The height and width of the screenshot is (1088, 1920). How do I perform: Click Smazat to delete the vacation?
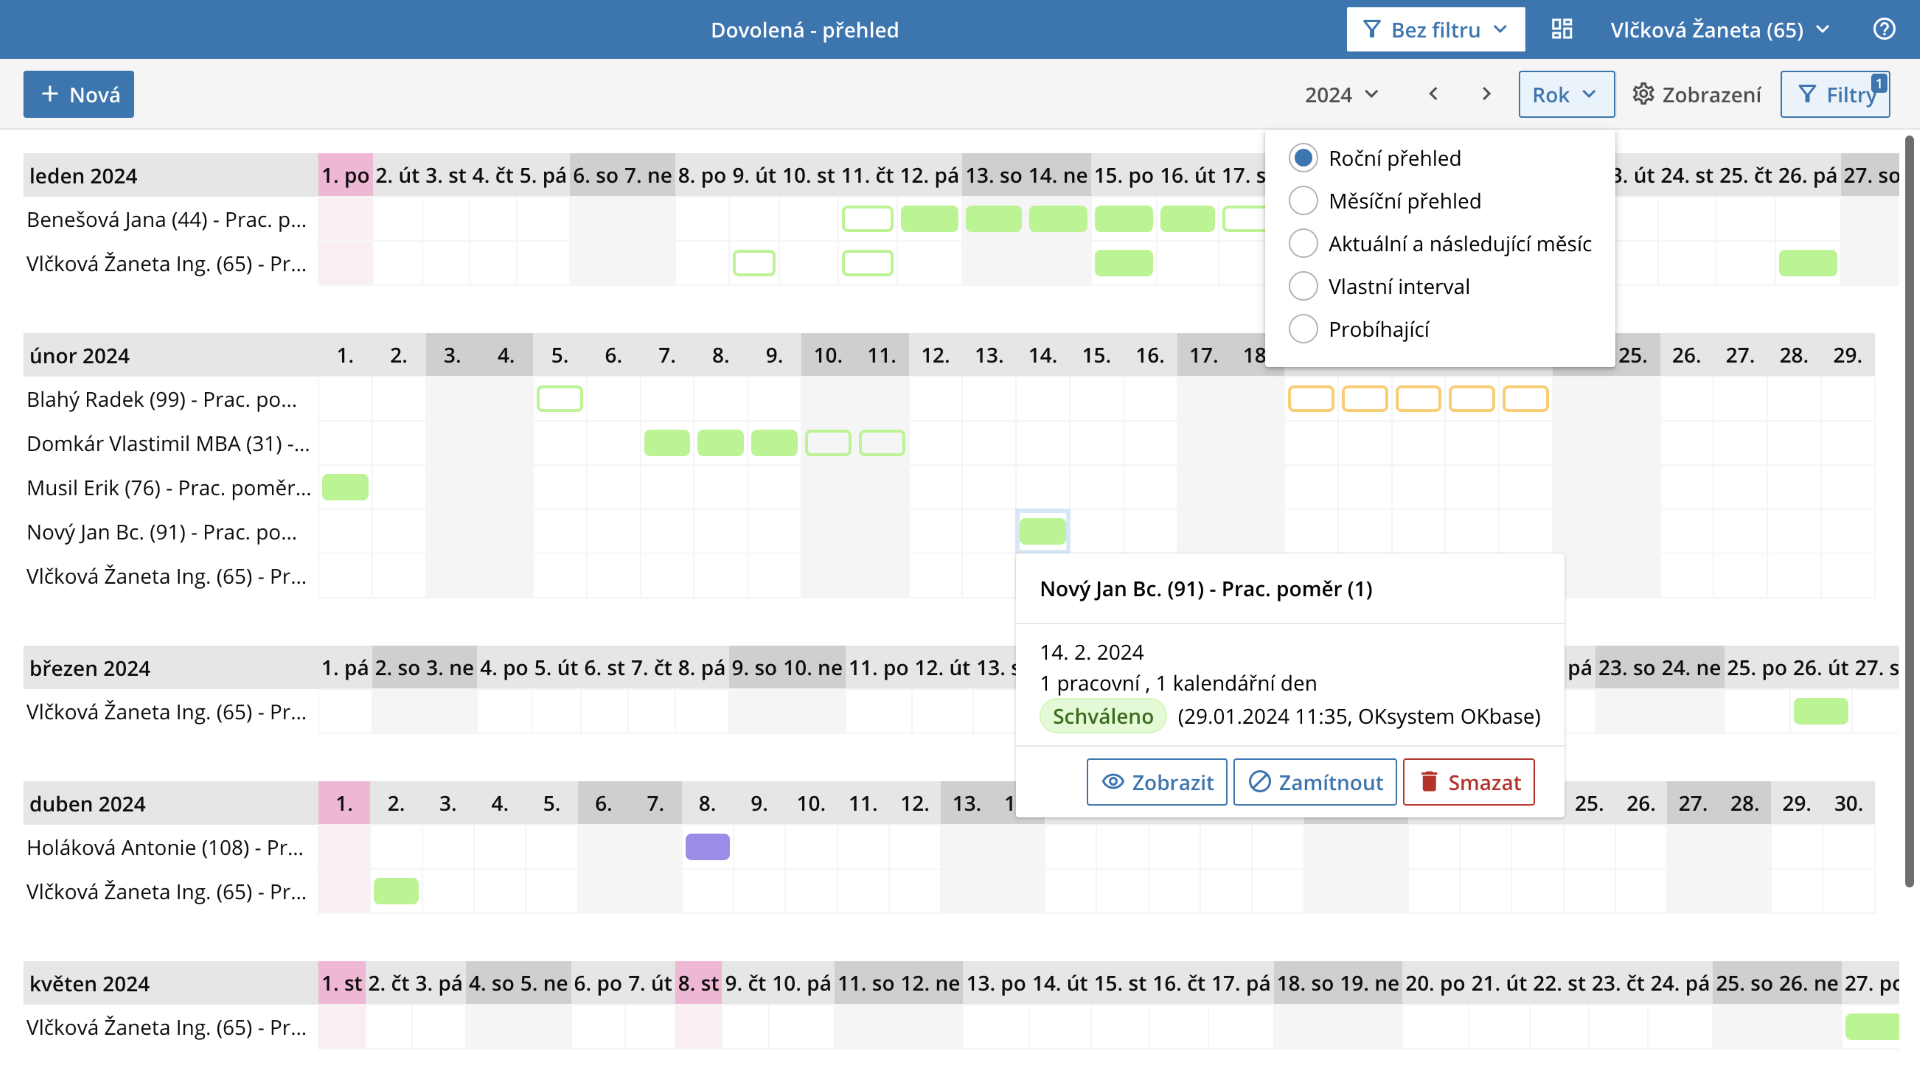1469,782
